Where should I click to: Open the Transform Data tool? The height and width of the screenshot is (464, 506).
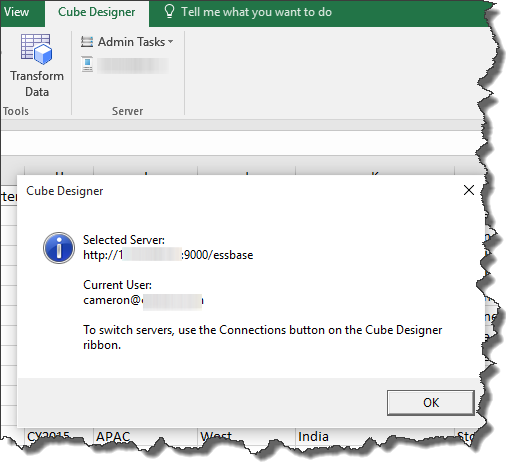tap(37, 66)
